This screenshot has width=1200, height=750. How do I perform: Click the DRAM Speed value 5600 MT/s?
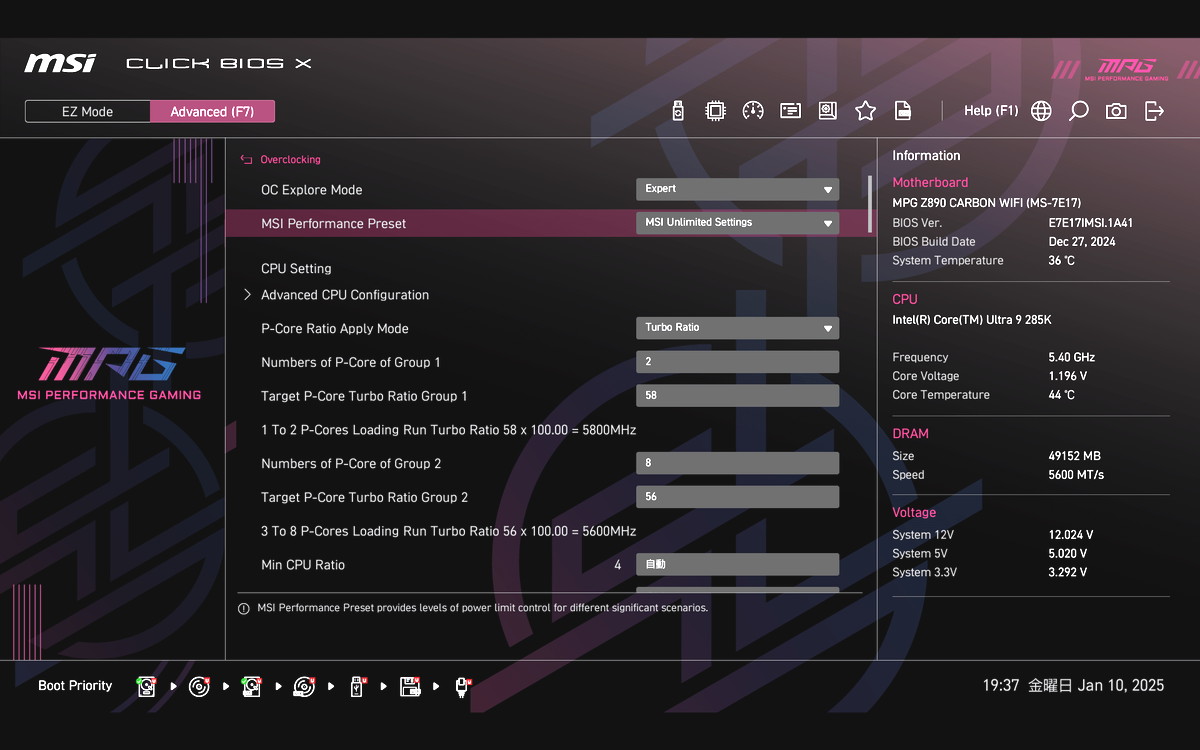1076,475
